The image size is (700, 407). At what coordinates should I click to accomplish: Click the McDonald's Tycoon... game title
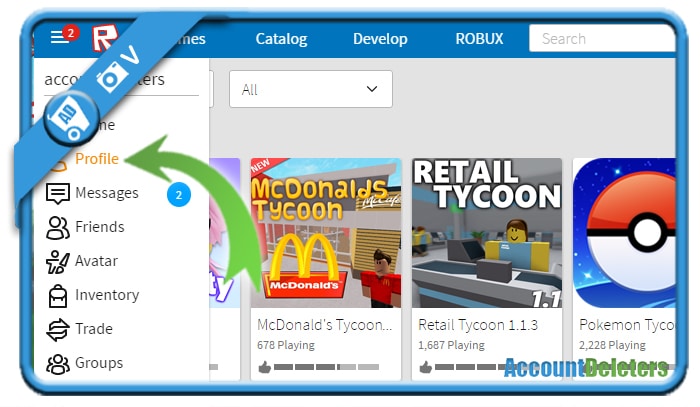325,325
